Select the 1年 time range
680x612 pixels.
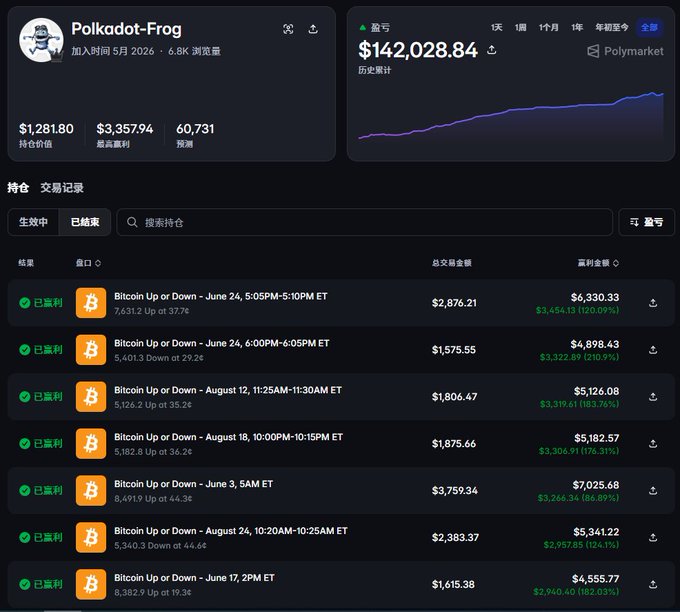577,27
